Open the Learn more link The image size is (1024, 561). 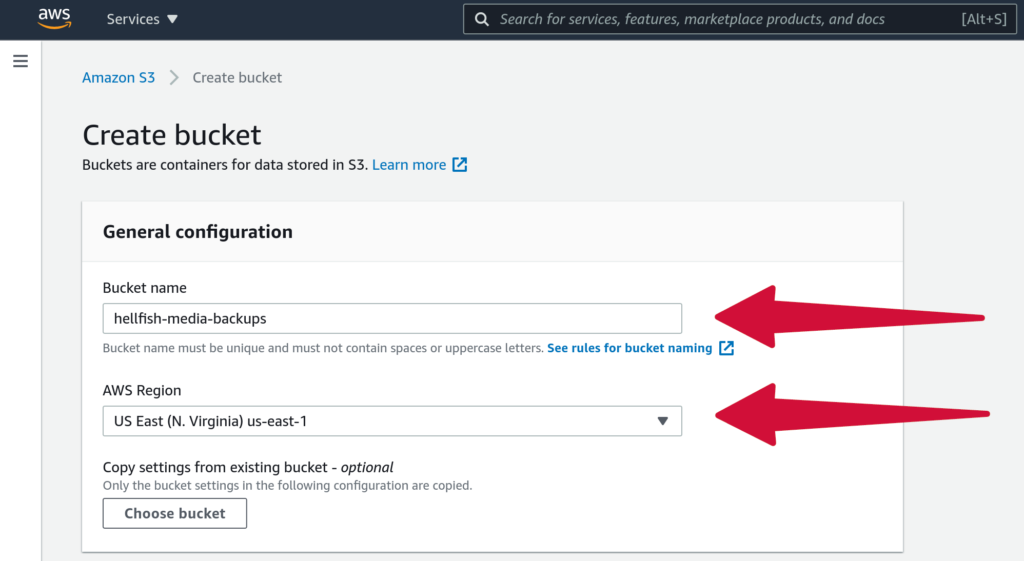point(409,165)
